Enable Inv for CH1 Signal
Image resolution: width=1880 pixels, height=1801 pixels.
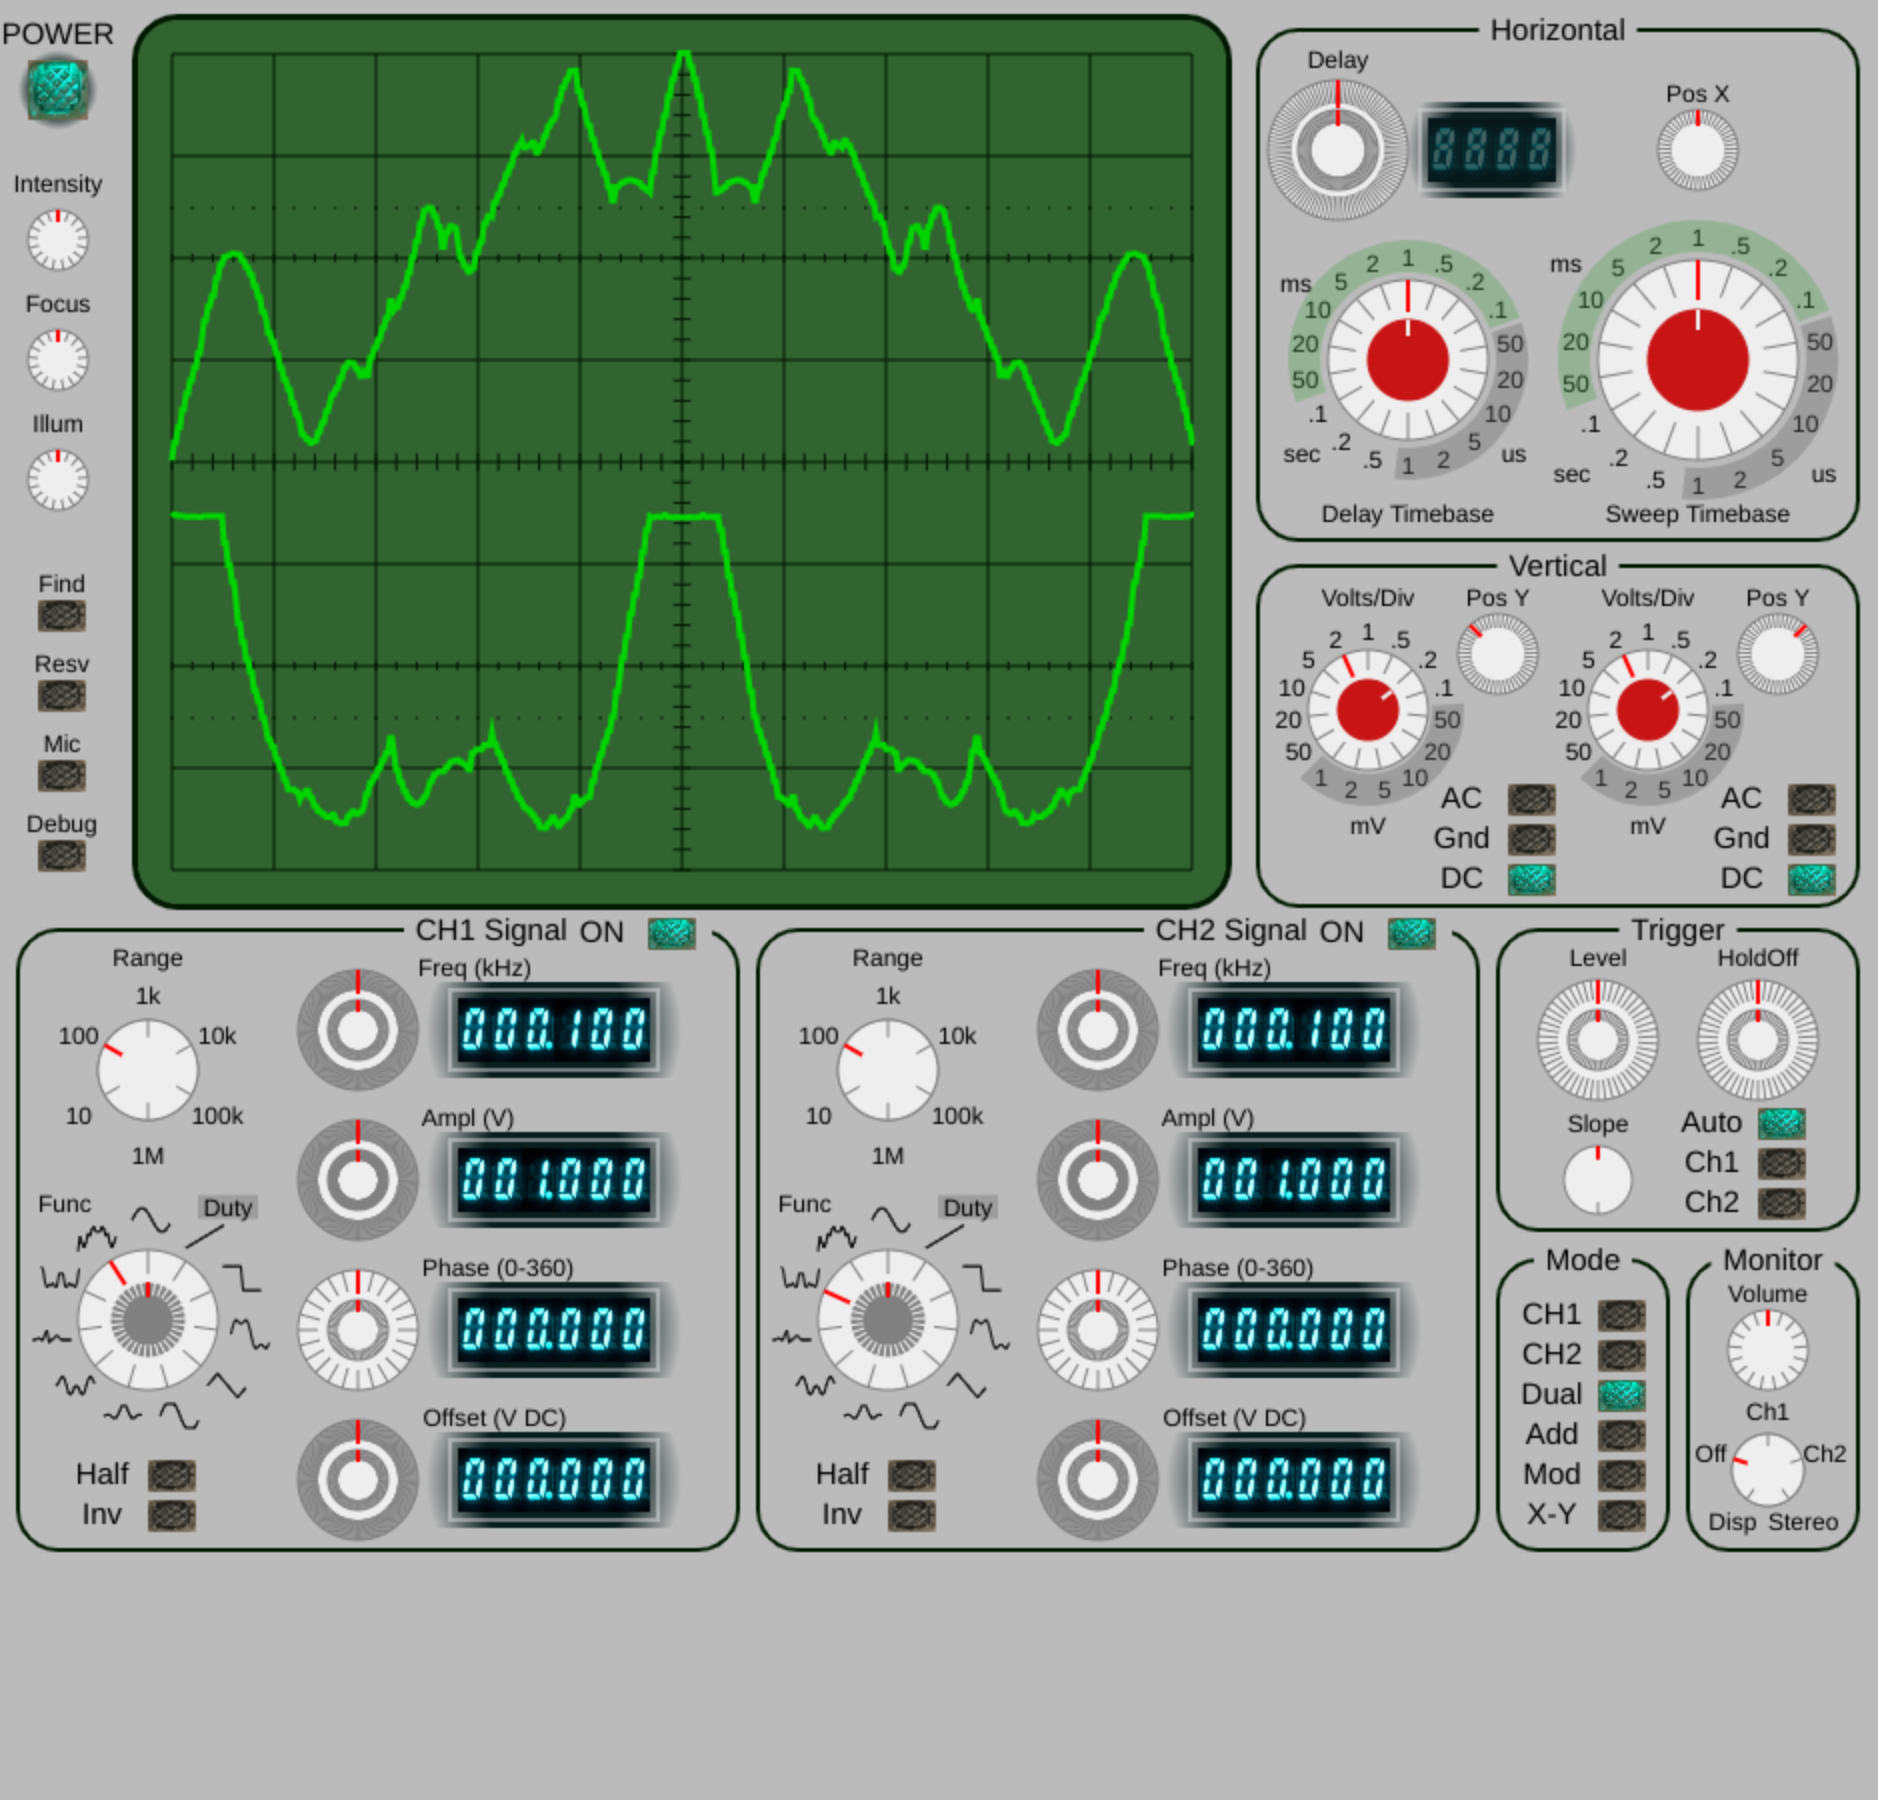pos(172,1516)
